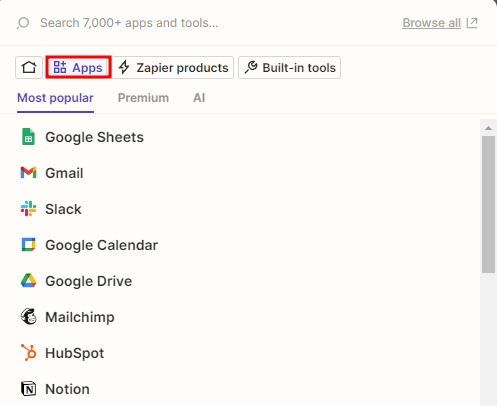Select the Apps filter button
497x406 pixels.
click(x=78, y=67)
